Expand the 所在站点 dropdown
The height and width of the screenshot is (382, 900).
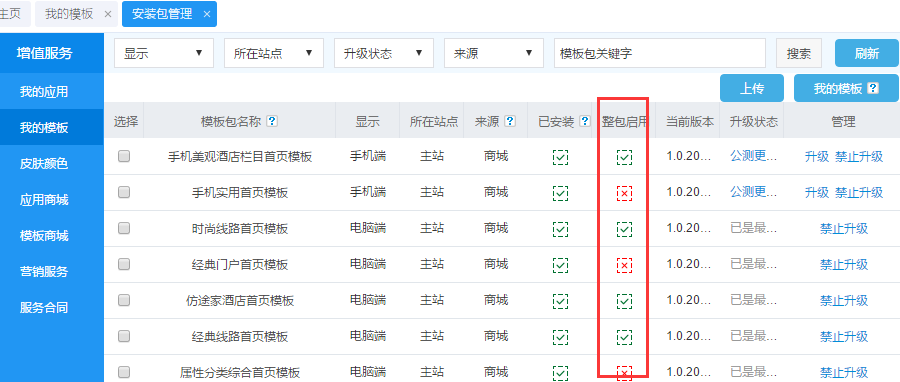coord(274,53)
